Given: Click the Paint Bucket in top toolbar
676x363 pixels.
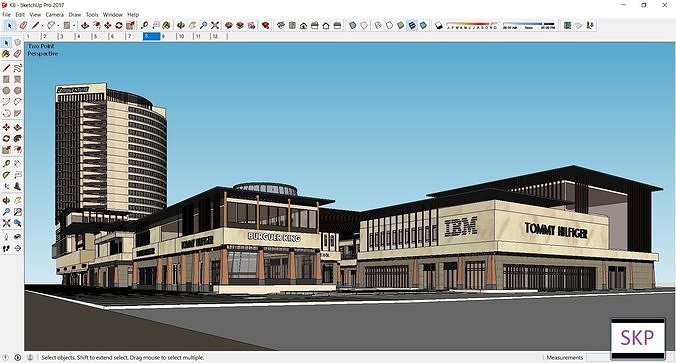Looking at the screenshot, I should click(166, 25).
